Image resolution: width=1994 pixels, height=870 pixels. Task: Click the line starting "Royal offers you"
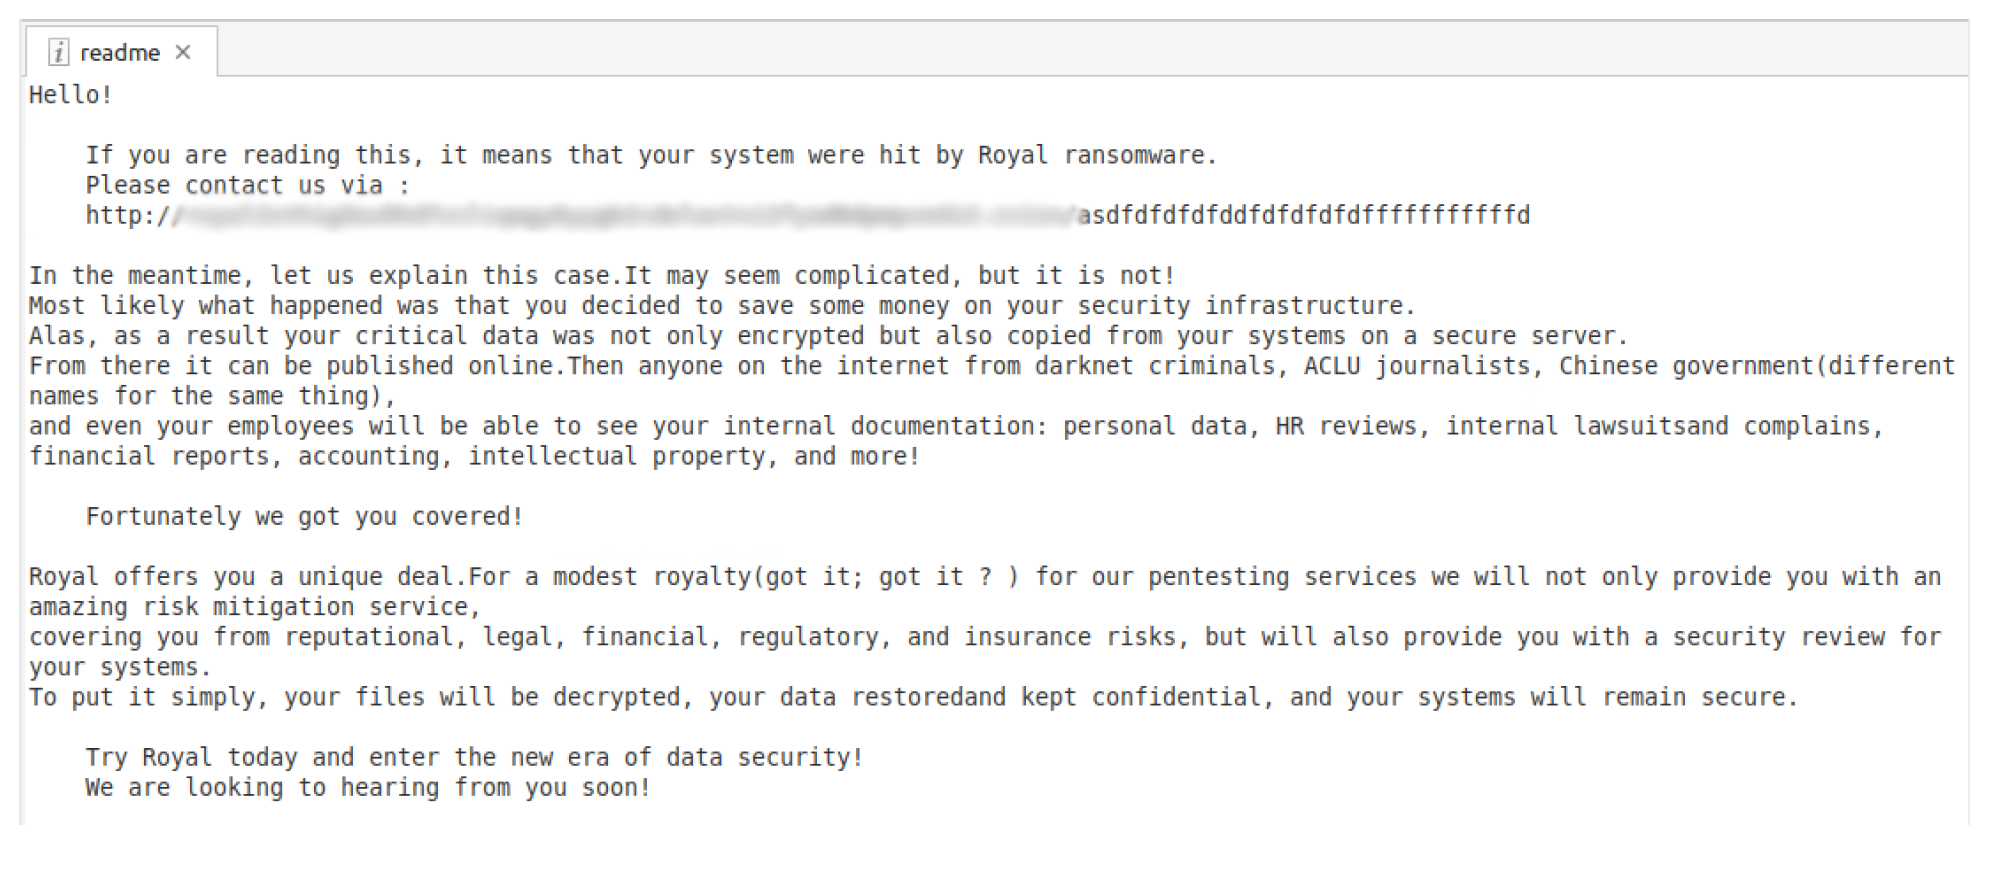point(984,577)
